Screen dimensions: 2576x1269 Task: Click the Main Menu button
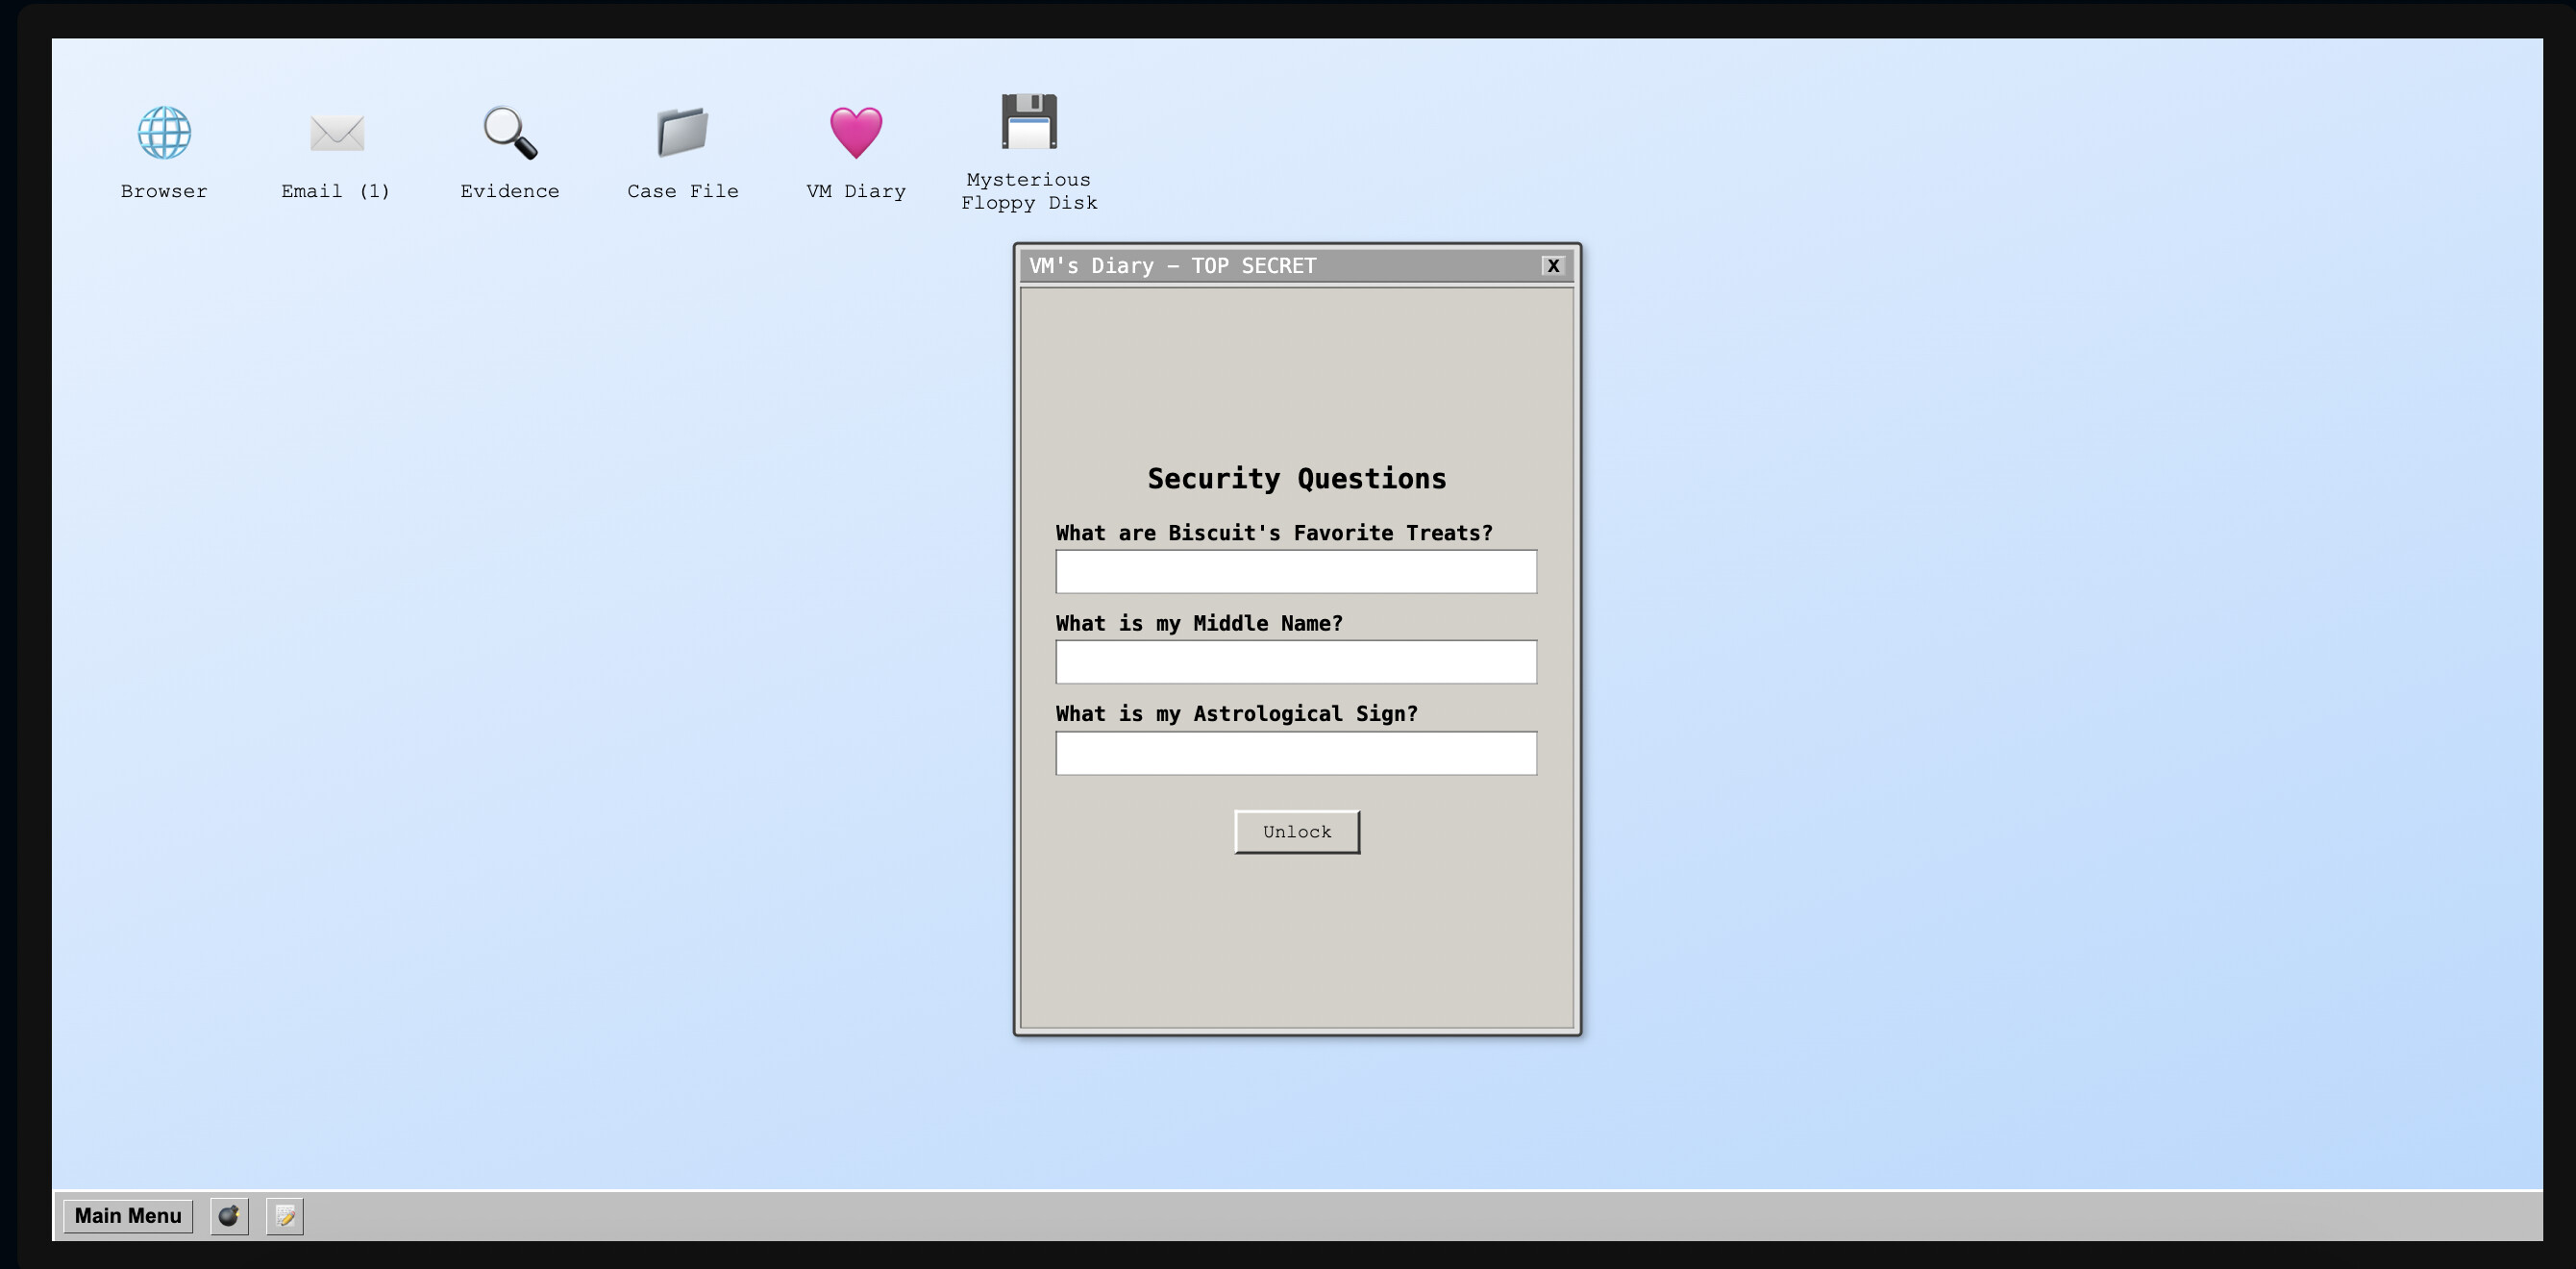tap(127, 1215)
